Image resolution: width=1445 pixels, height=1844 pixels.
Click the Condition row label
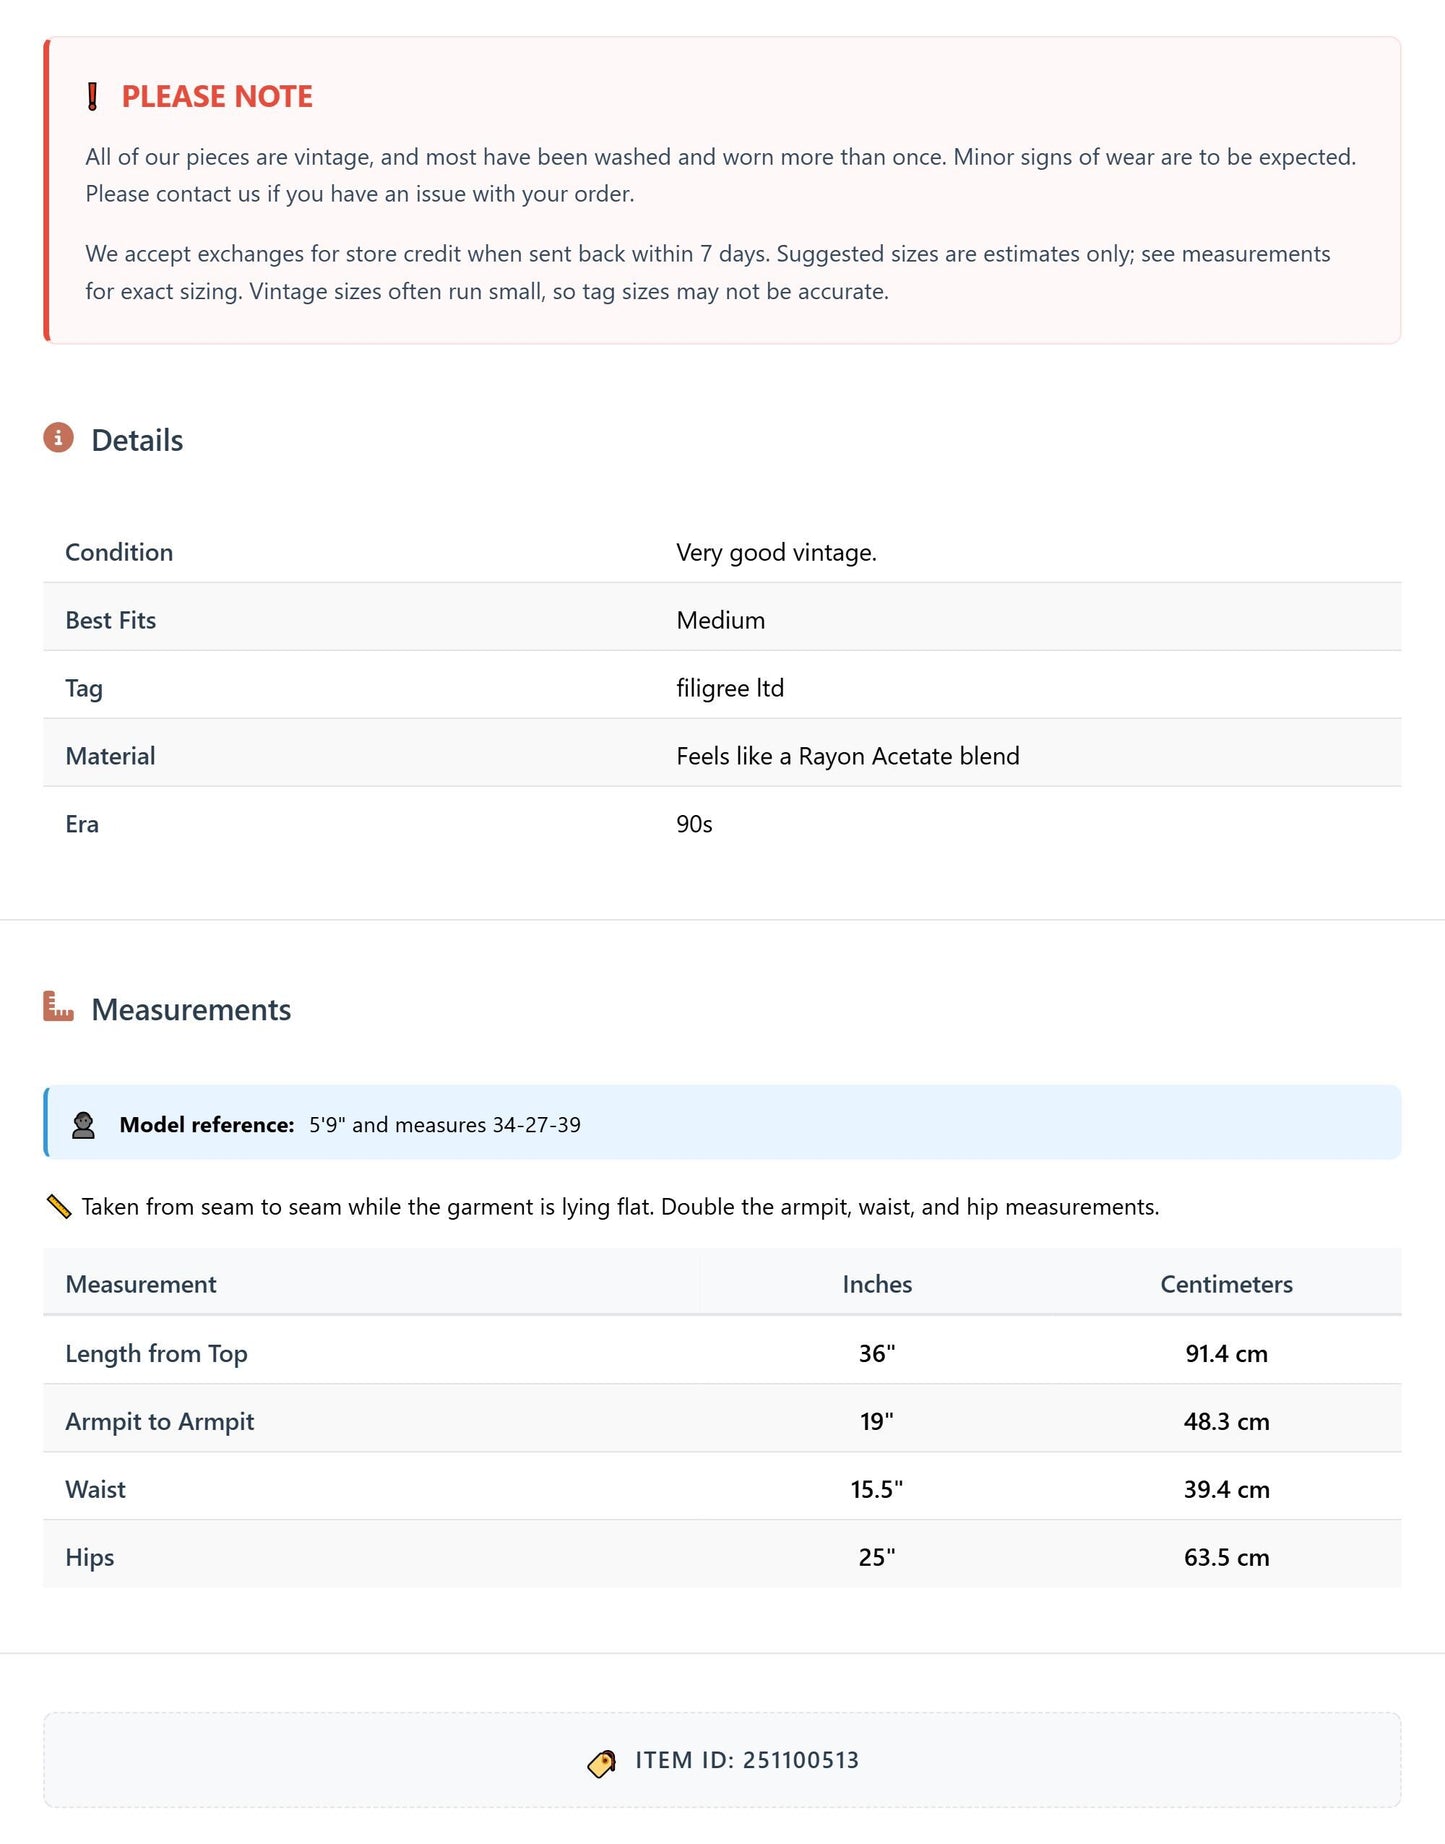click(119, 552)
